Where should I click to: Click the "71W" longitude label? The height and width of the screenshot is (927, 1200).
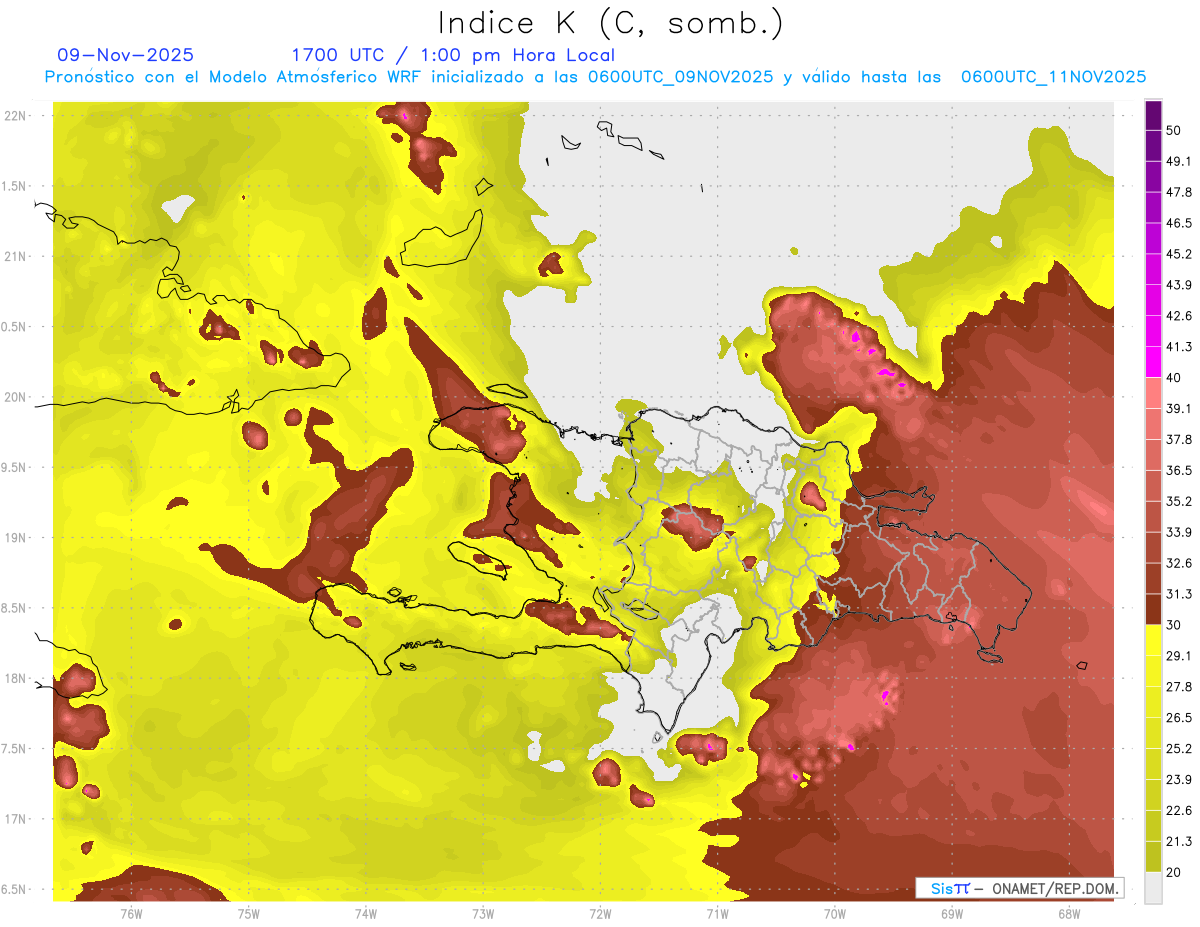tap(717, 913)
